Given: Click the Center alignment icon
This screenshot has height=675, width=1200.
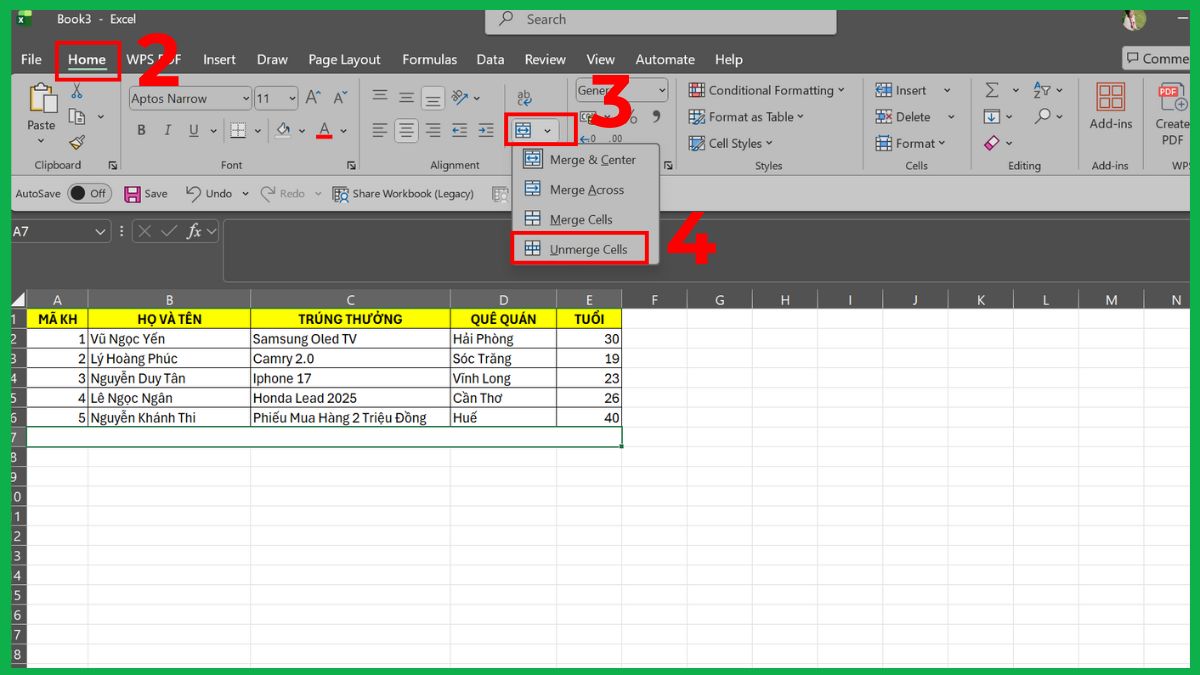Looking at the screenshot, I should pyautogui.click(x=405, y=130).
